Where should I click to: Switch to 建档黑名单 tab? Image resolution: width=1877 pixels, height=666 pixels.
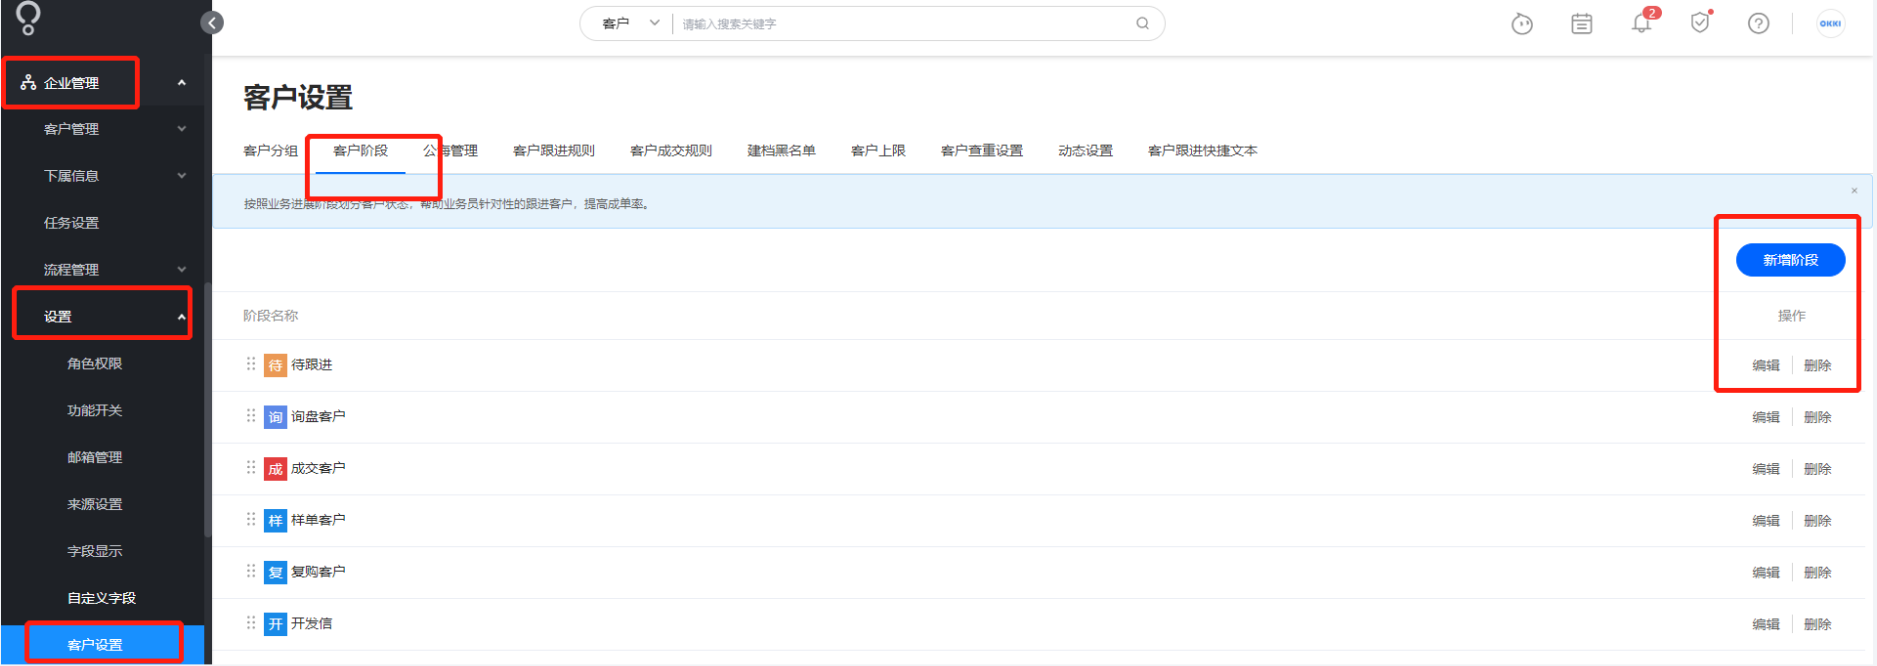[781, 151]
